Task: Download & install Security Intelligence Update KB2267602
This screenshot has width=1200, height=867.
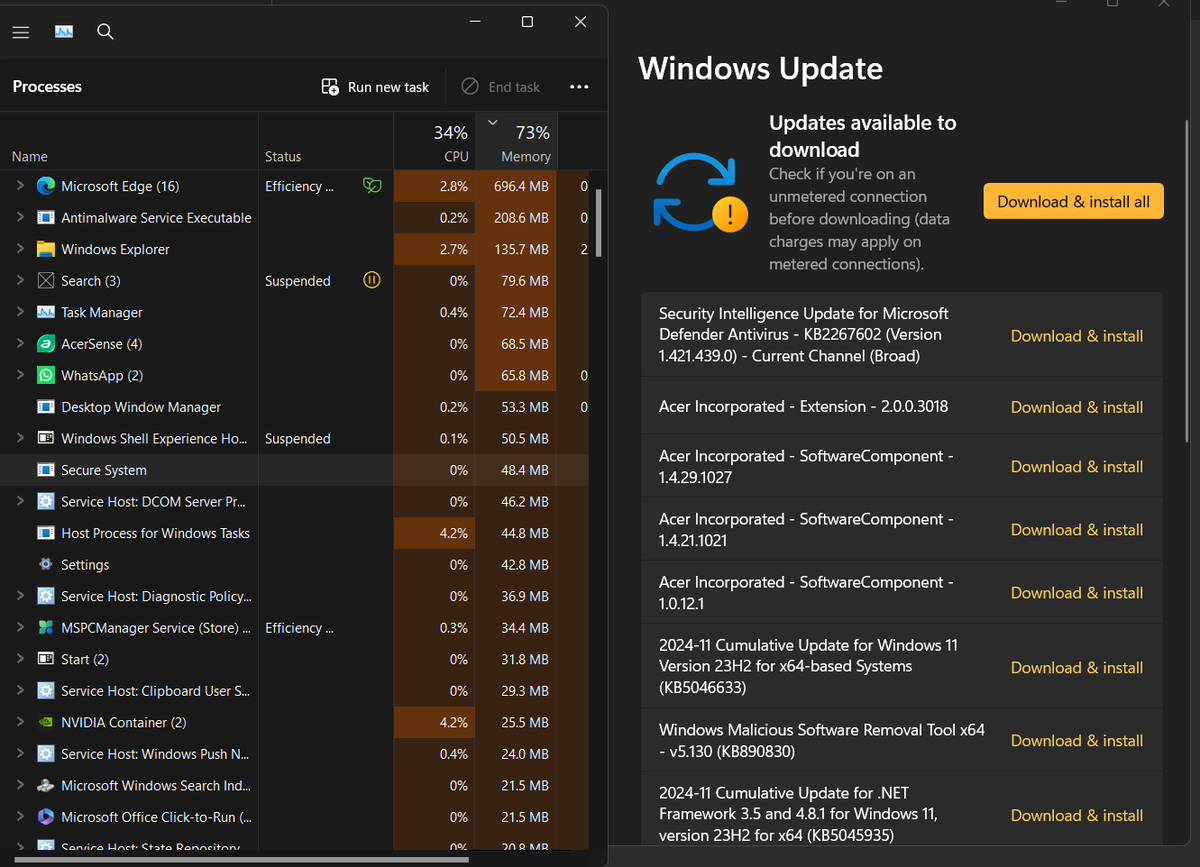Action: pyautogui.click(x=1077, y=336)
